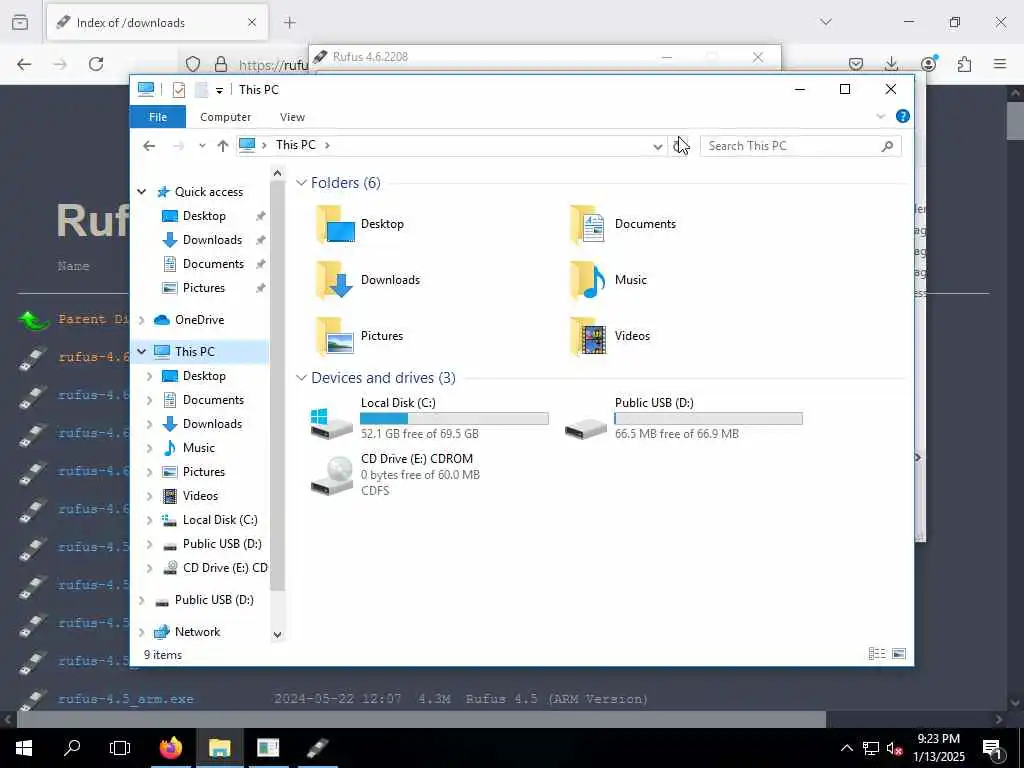Select bottom Public USB (D:) tree entry
Viewport: 1024px width, 768px height.
214,600
